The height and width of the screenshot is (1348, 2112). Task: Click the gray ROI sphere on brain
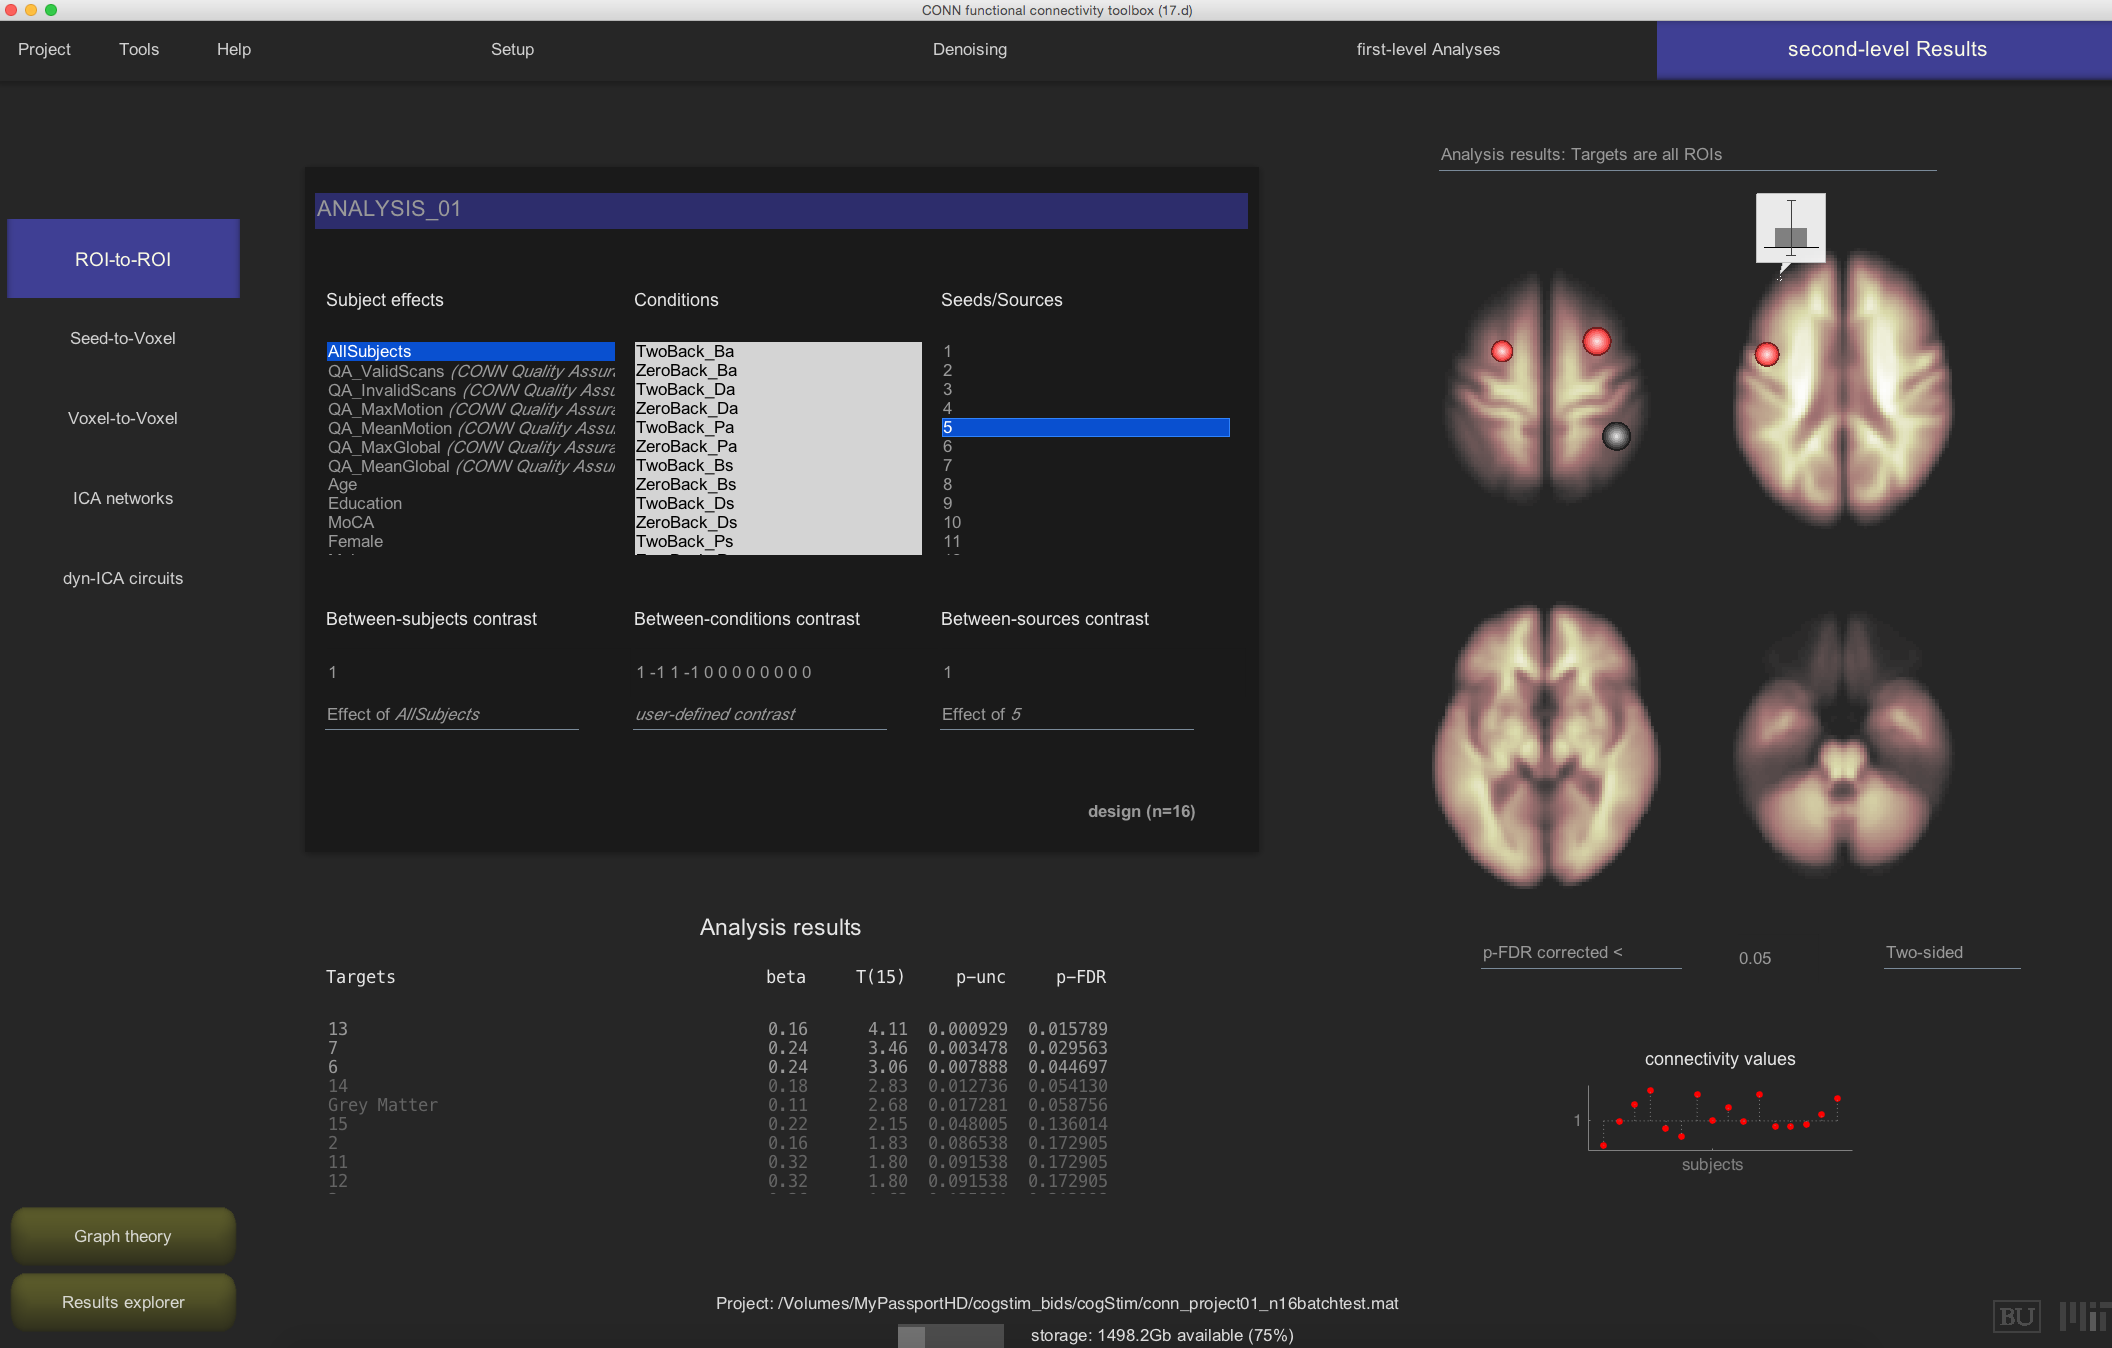(1616, 436)
